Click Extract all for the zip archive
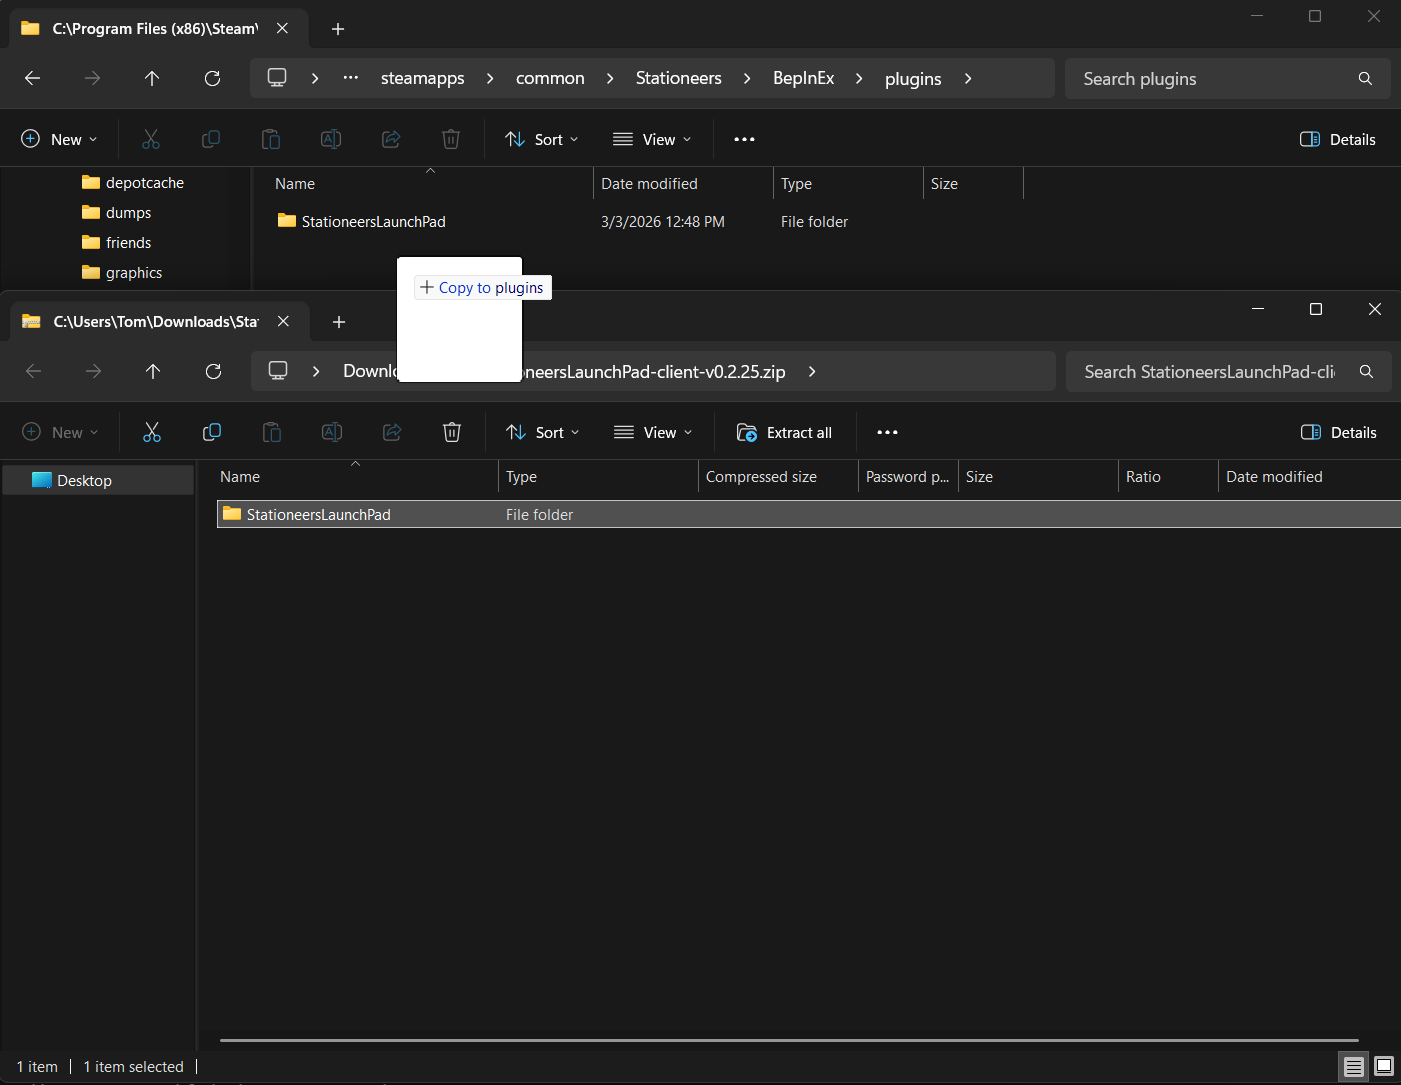The width and height of the screenshot is (1401, 1085). (x=786, y=432)
